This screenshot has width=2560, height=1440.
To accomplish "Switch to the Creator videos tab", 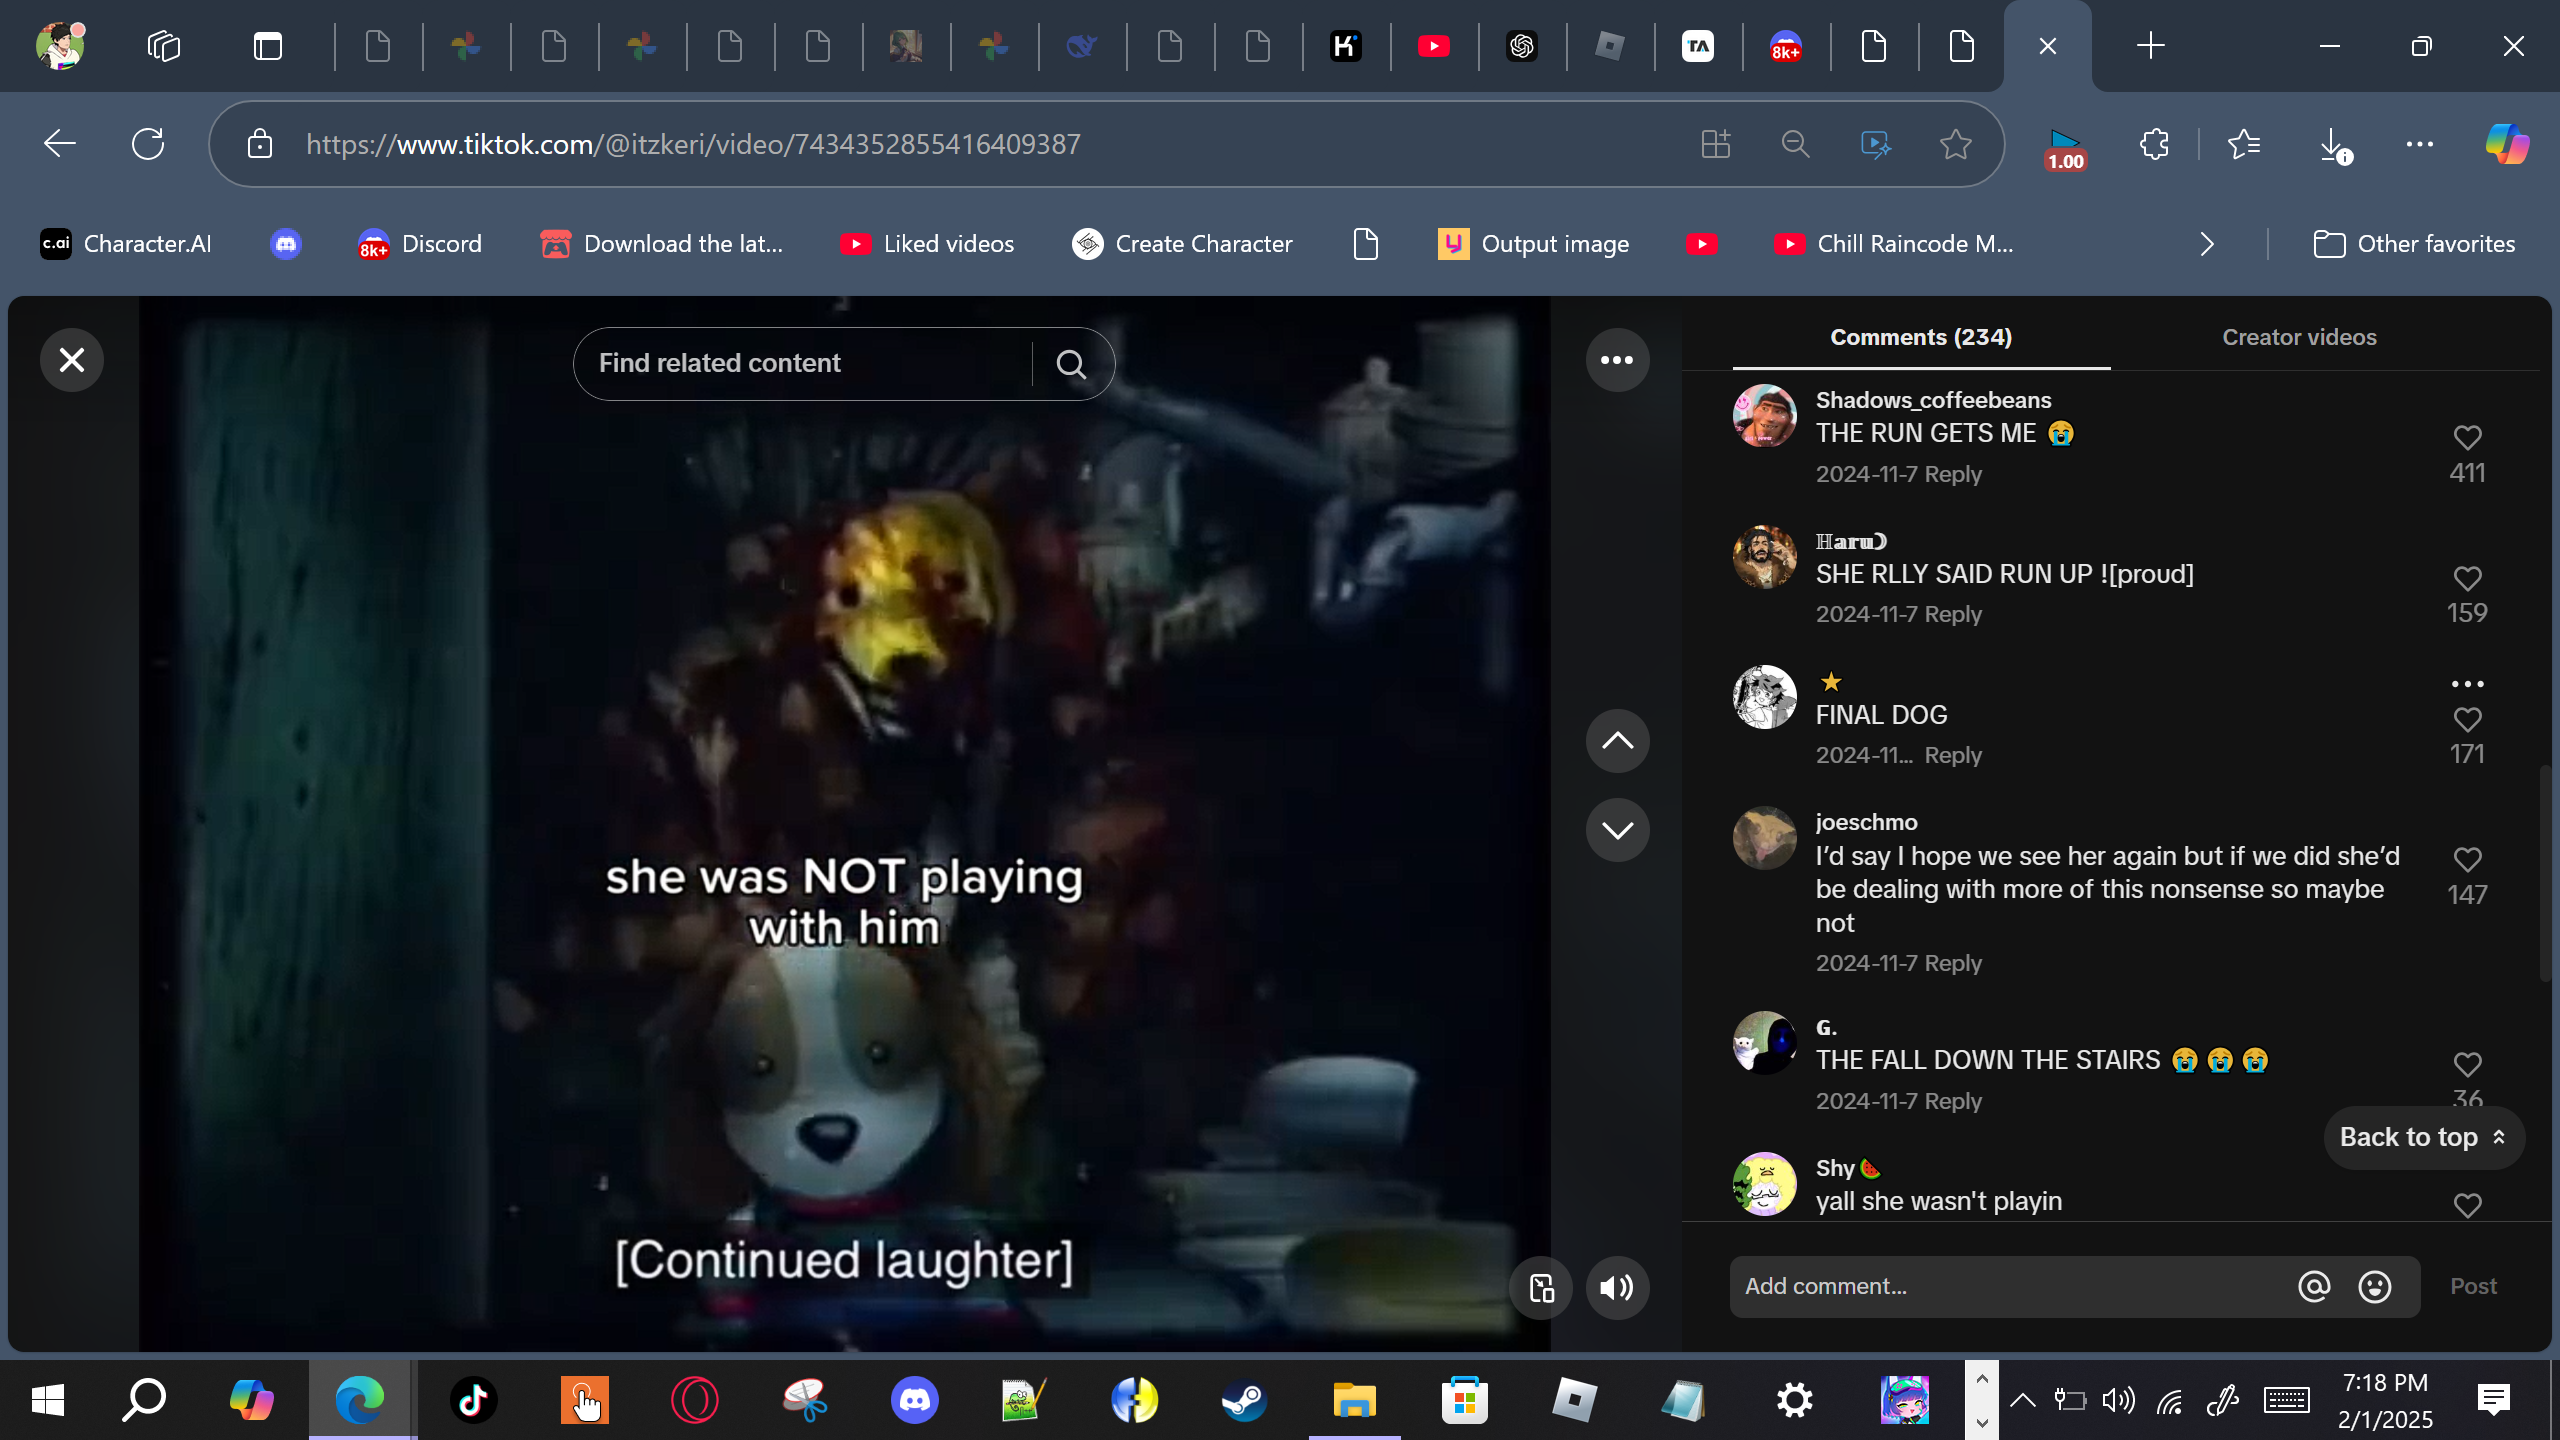I will tap(2299, 338).
